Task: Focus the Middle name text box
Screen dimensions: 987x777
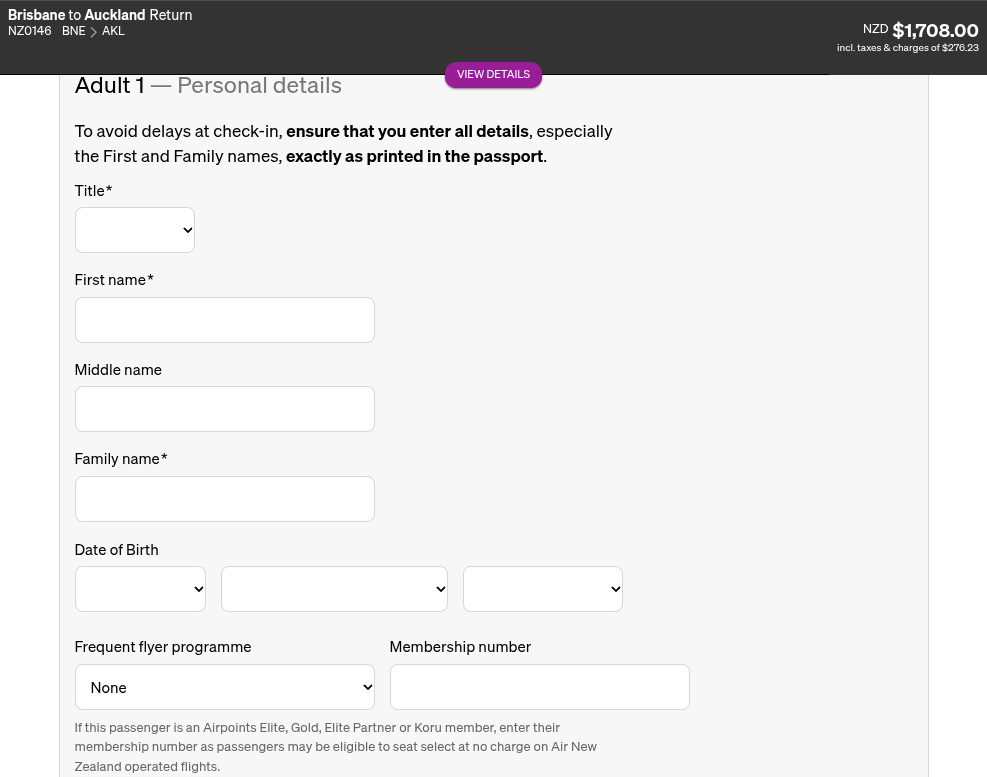Action: click(225, 409)
